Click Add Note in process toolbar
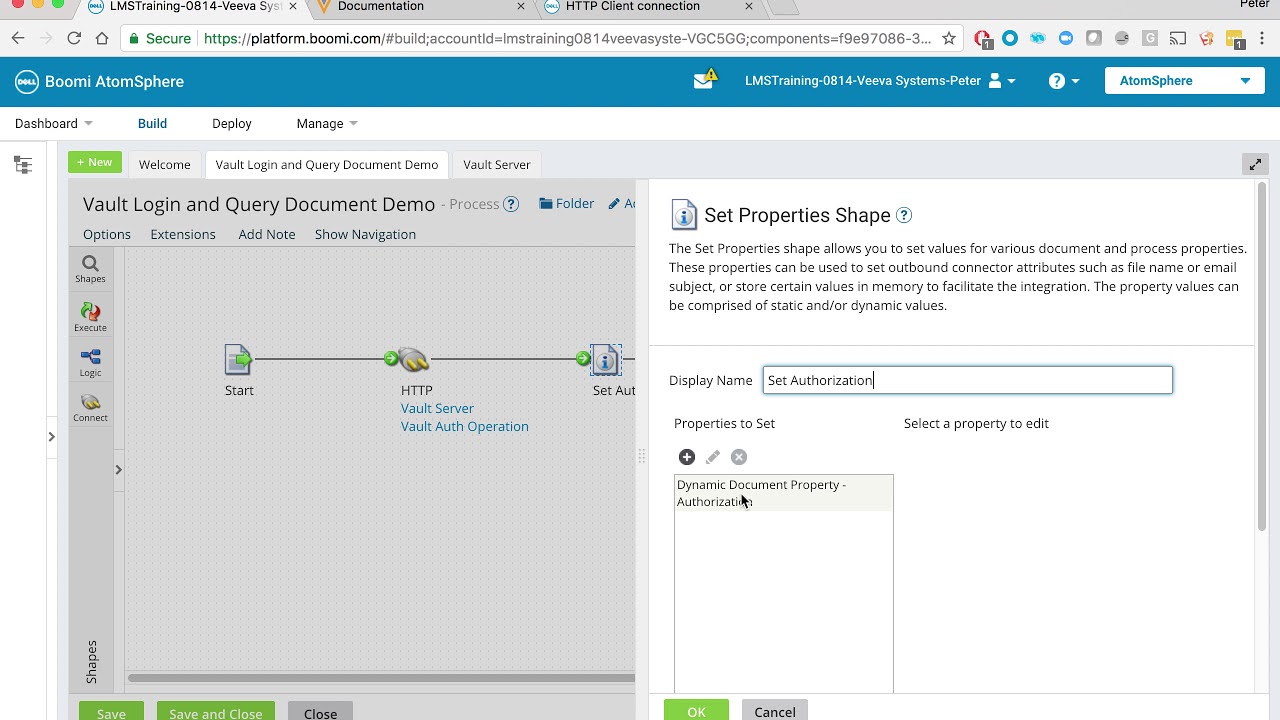Image resolution: width=1280 pixels, height=720 pixels. 267,234
